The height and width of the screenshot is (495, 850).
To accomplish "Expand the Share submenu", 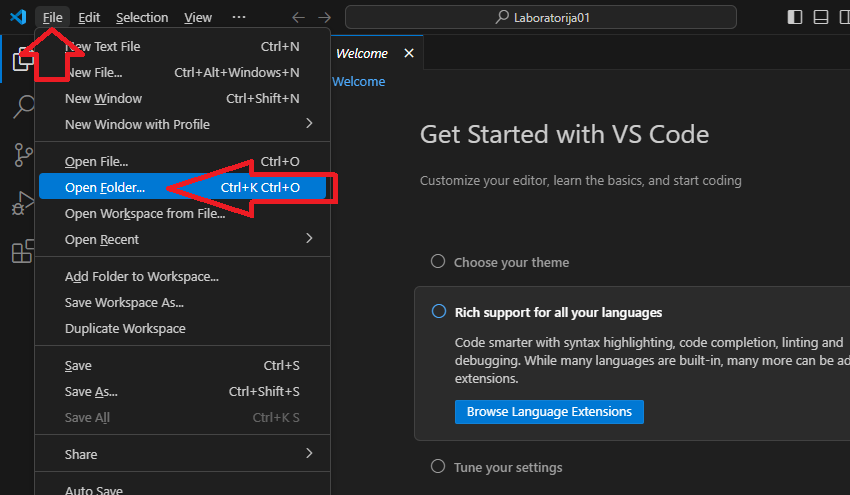I will (x=182, y=454).
